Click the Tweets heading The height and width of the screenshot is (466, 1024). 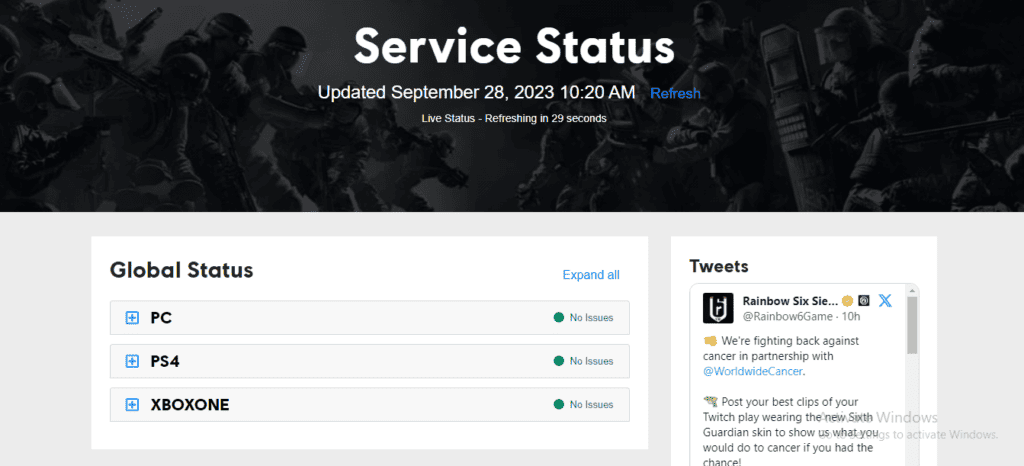click(719, 266)
